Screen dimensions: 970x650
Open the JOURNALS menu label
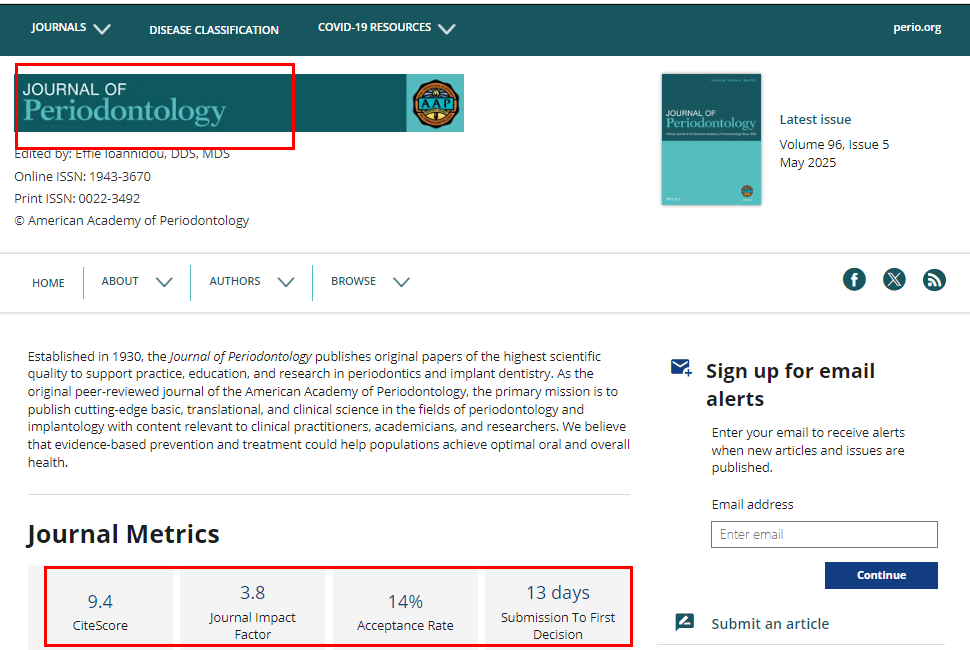(59, 27)
